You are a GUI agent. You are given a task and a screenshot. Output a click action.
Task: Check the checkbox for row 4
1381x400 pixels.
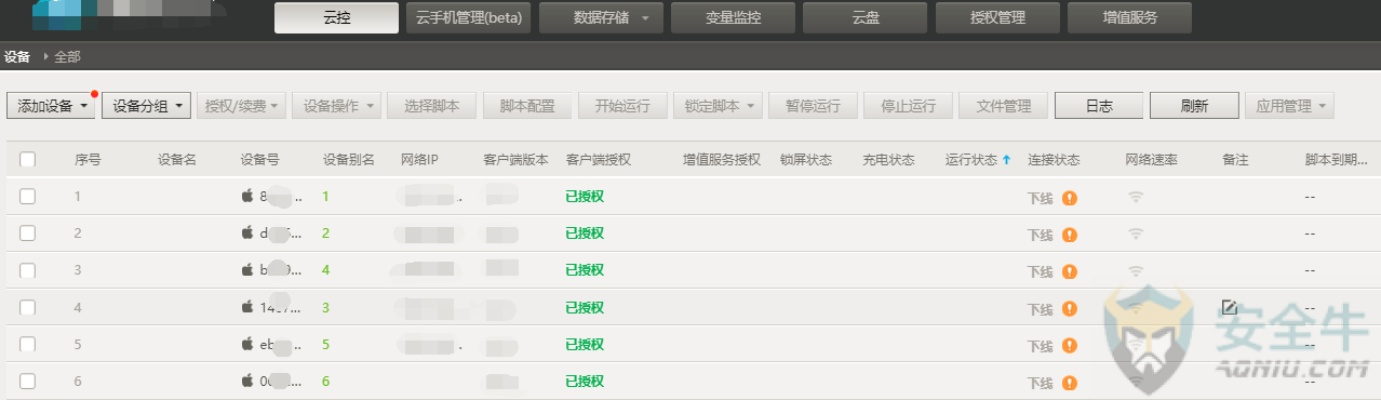[x=28, y=307]
